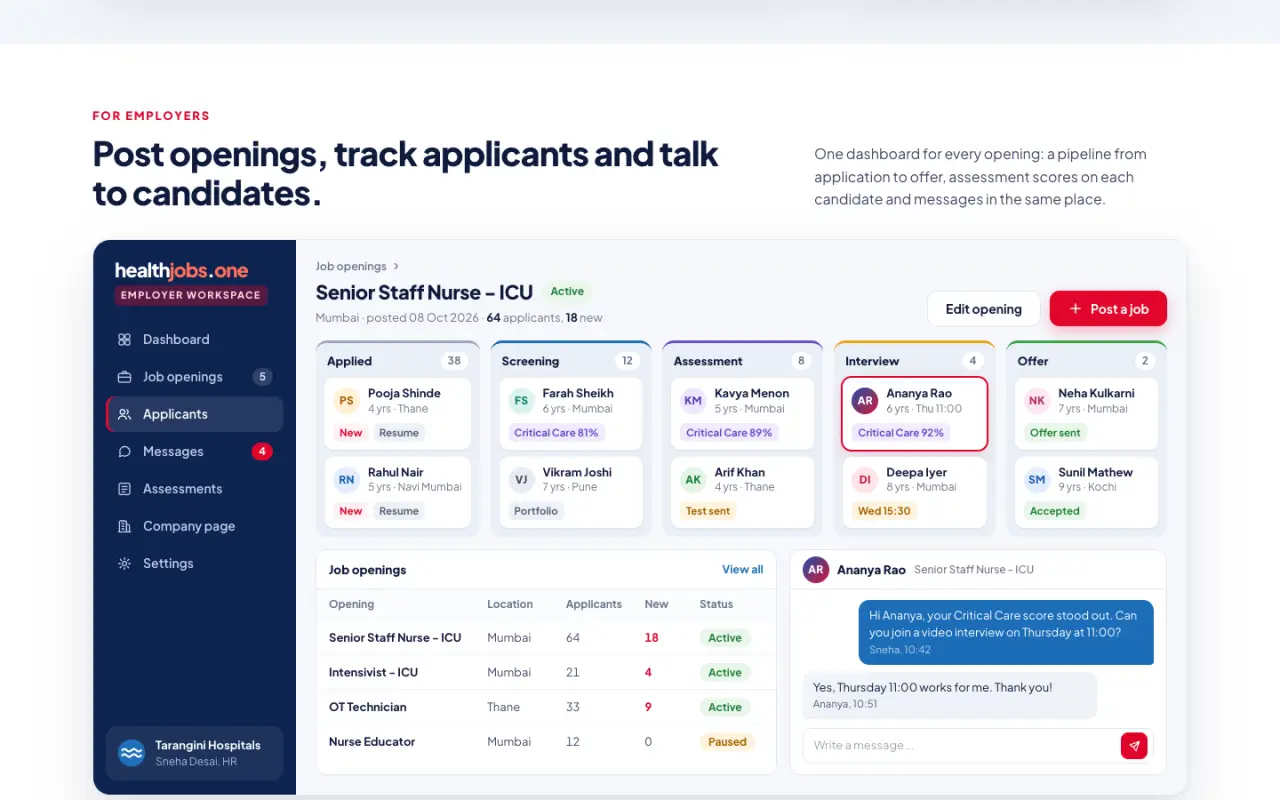Click the Post a job button
The width and height of the screenshot is (1280, 800).
(x=1108, y=309)
